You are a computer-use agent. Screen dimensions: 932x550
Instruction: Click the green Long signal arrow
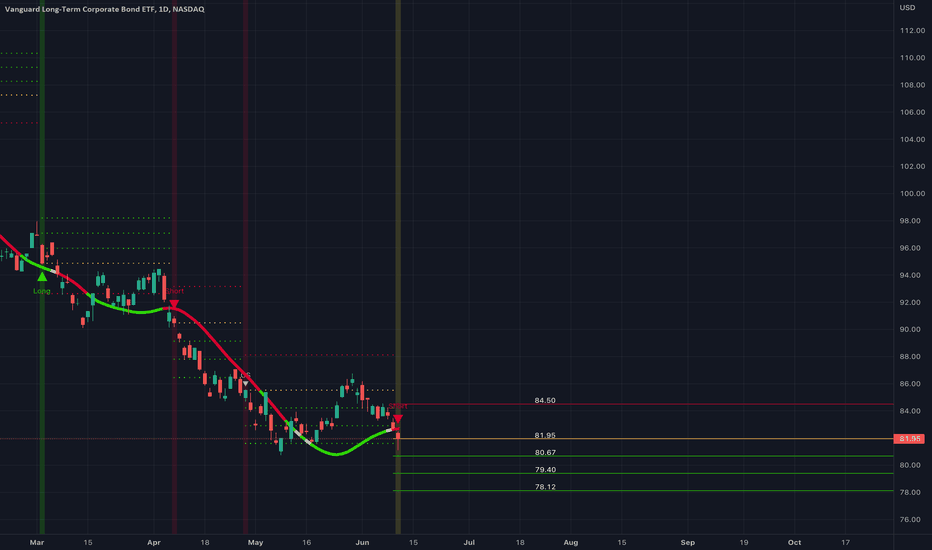coord(42,276)
